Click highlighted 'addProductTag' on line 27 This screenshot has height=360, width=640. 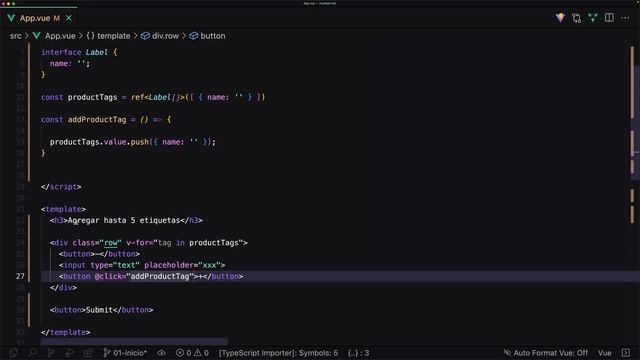pyautogui.click(x=160, y=276)
